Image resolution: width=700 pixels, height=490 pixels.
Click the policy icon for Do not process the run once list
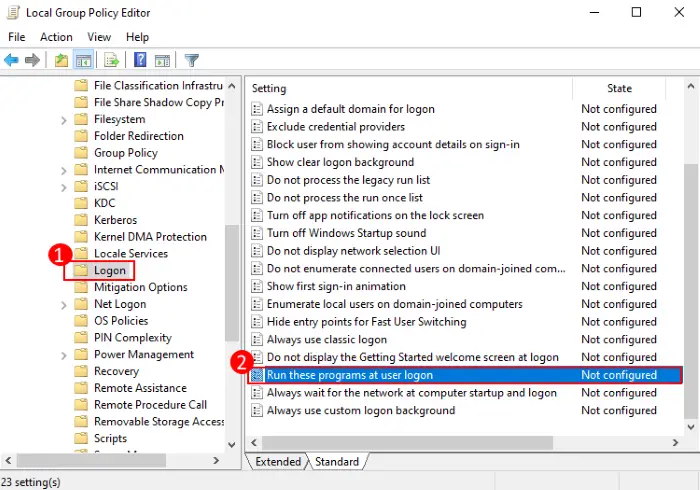coord(257,198)
